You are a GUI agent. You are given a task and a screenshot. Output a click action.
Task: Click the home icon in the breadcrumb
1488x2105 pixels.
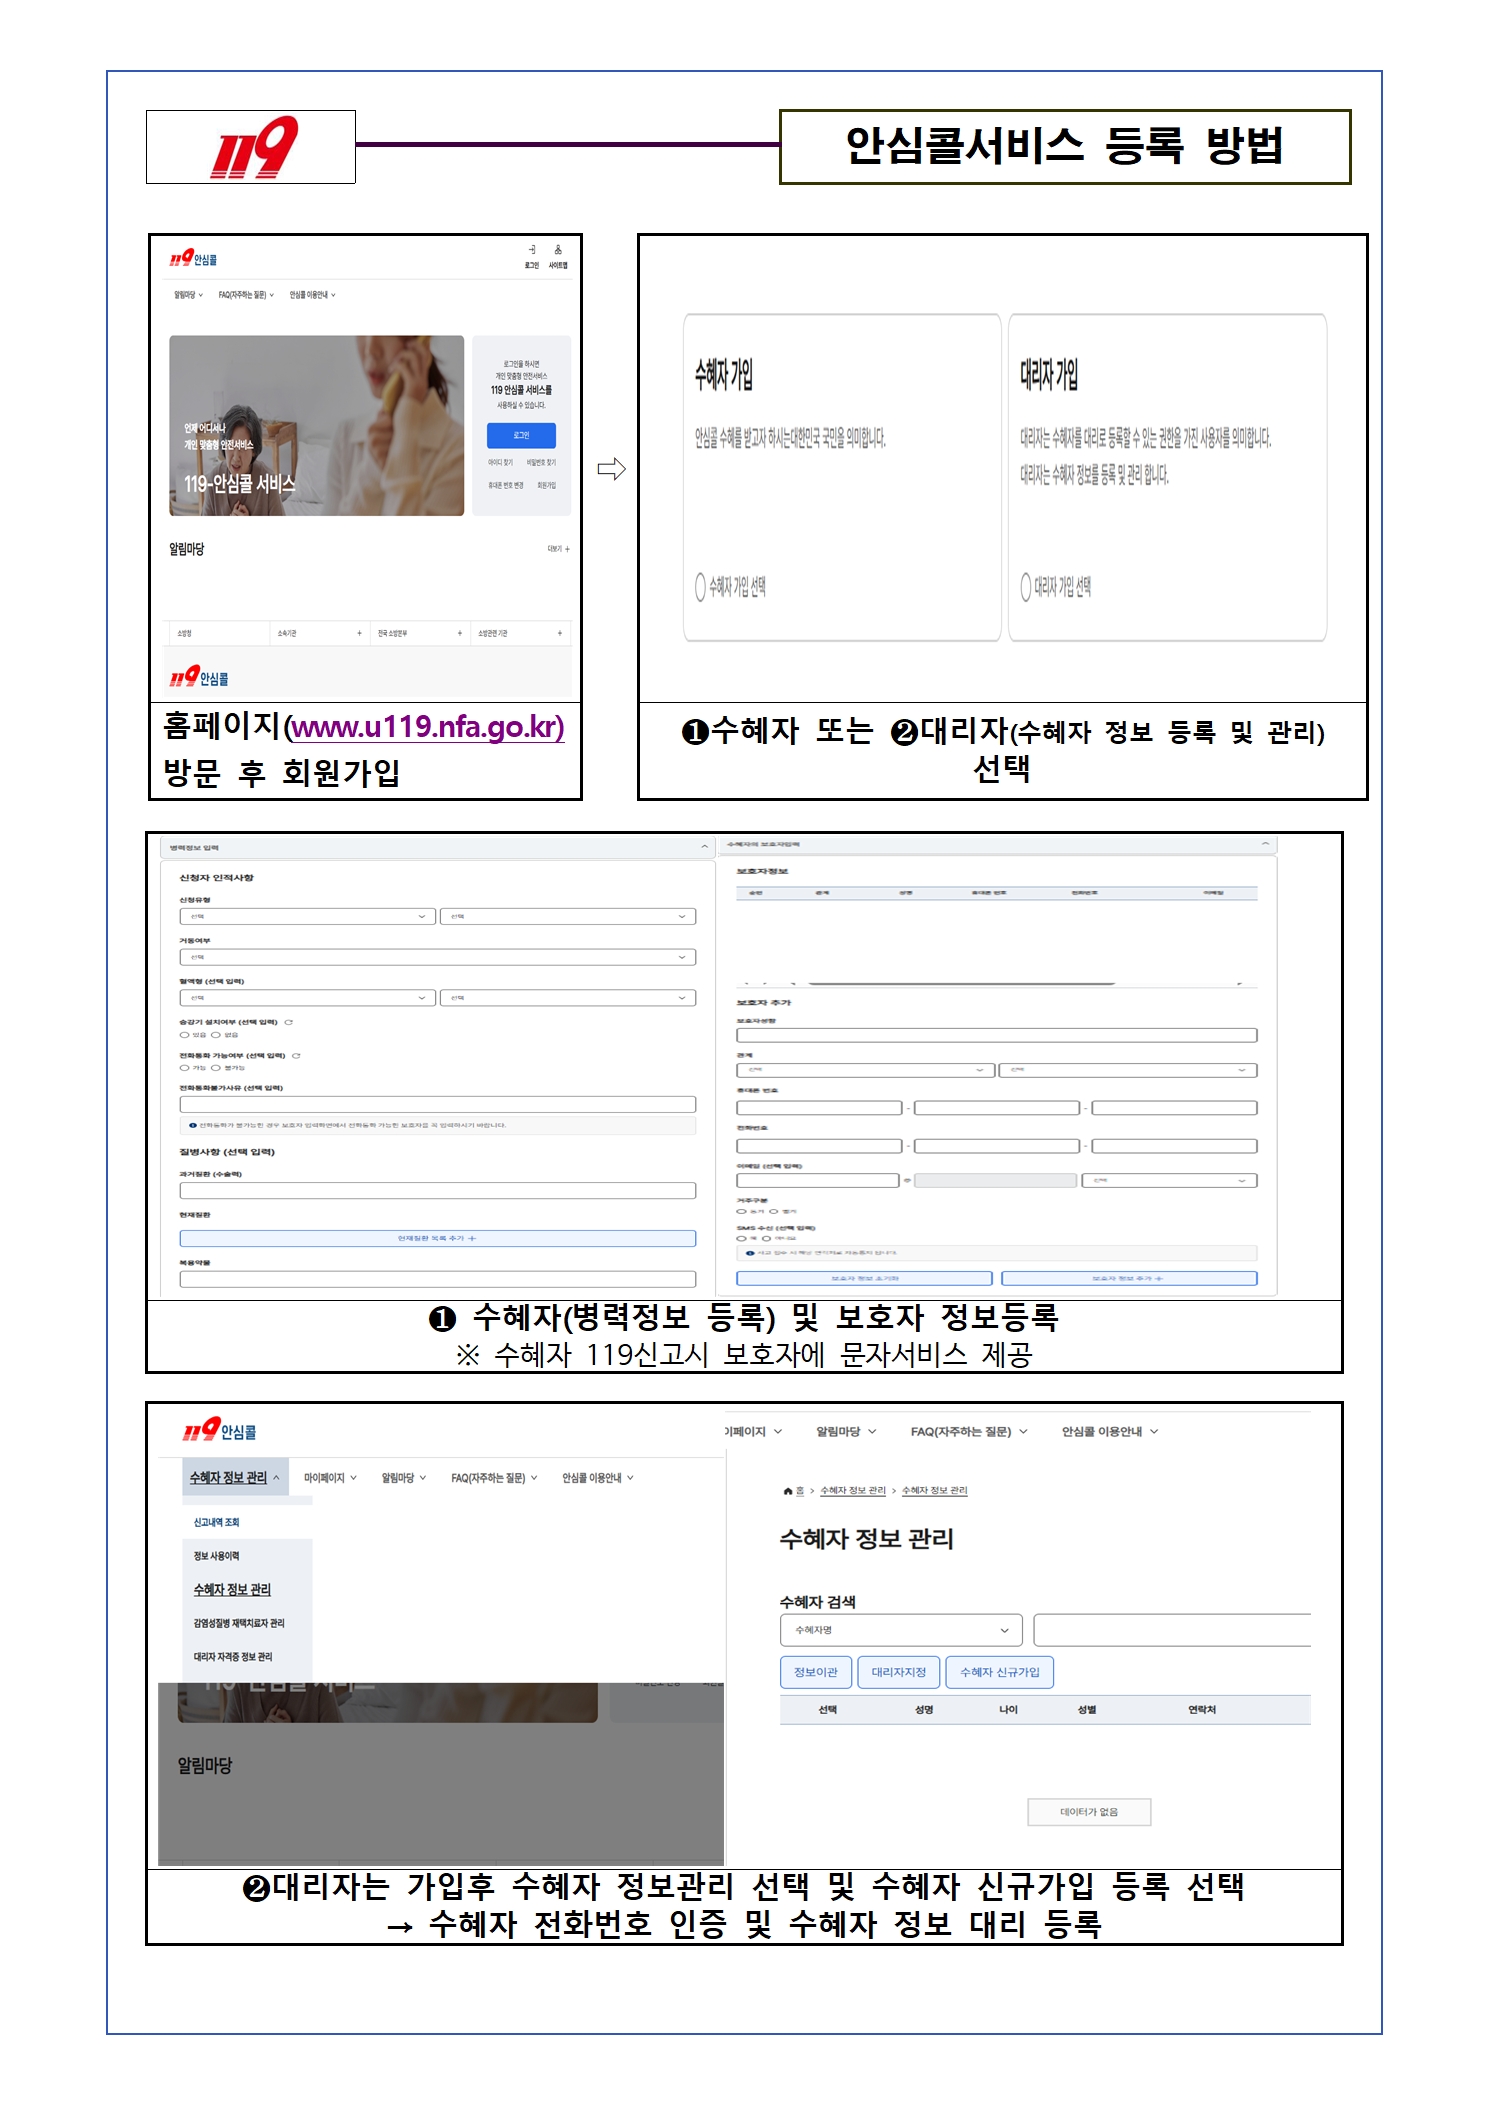[788, 1491]
